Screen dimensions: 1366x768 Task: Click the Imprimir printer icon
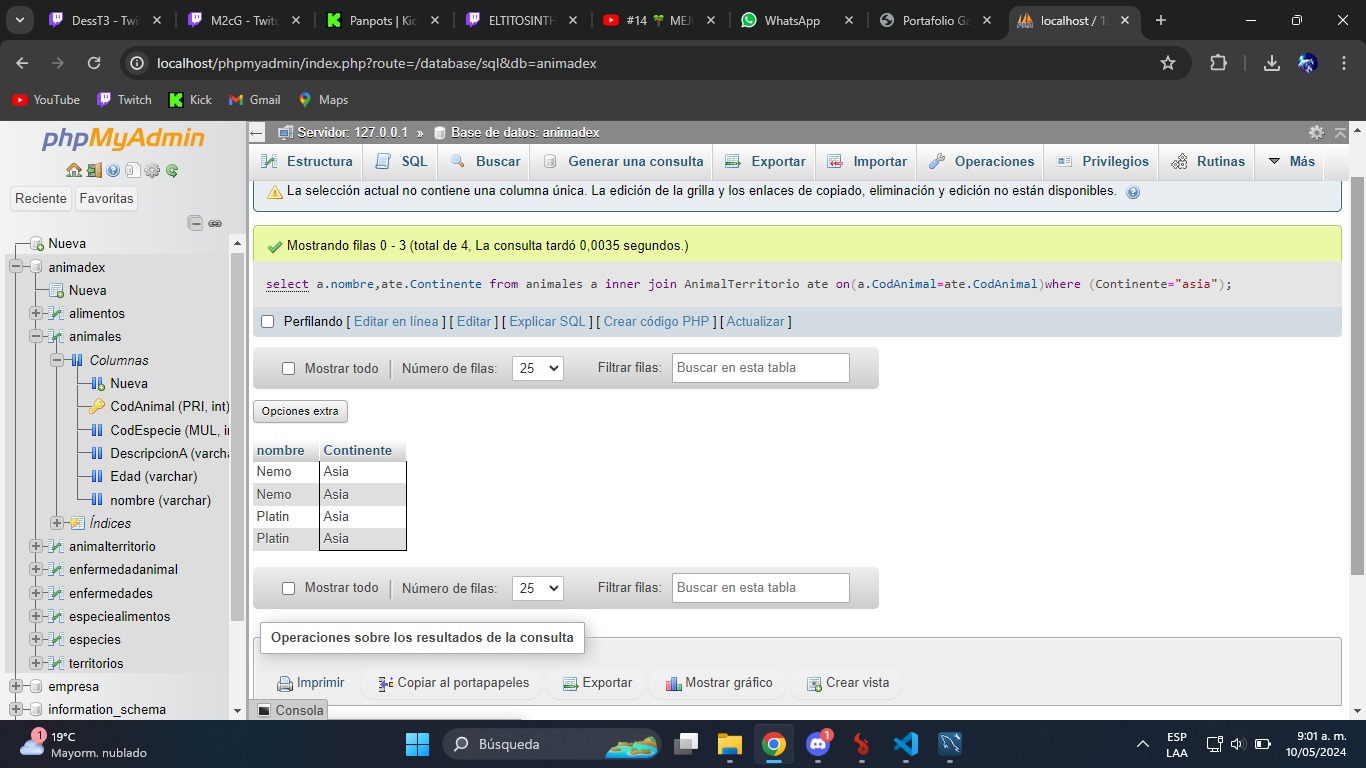[x=285, y=683]
